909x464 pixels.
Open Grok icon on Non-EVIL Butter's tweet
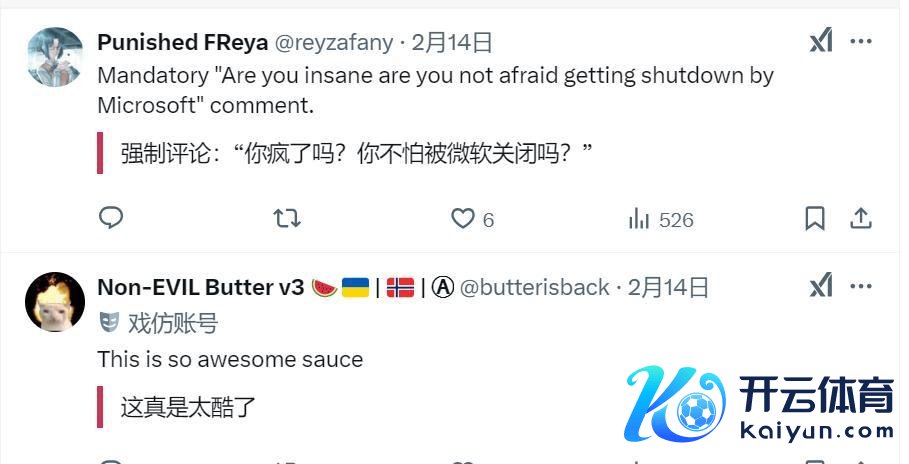point(821,286)
